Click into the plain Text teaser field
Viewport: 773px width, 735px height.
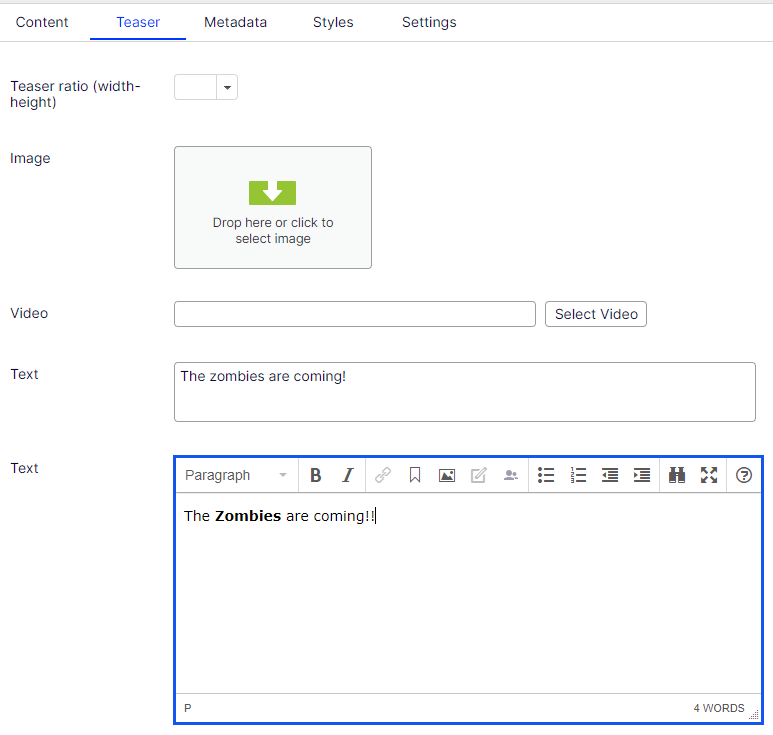(464, 392)
